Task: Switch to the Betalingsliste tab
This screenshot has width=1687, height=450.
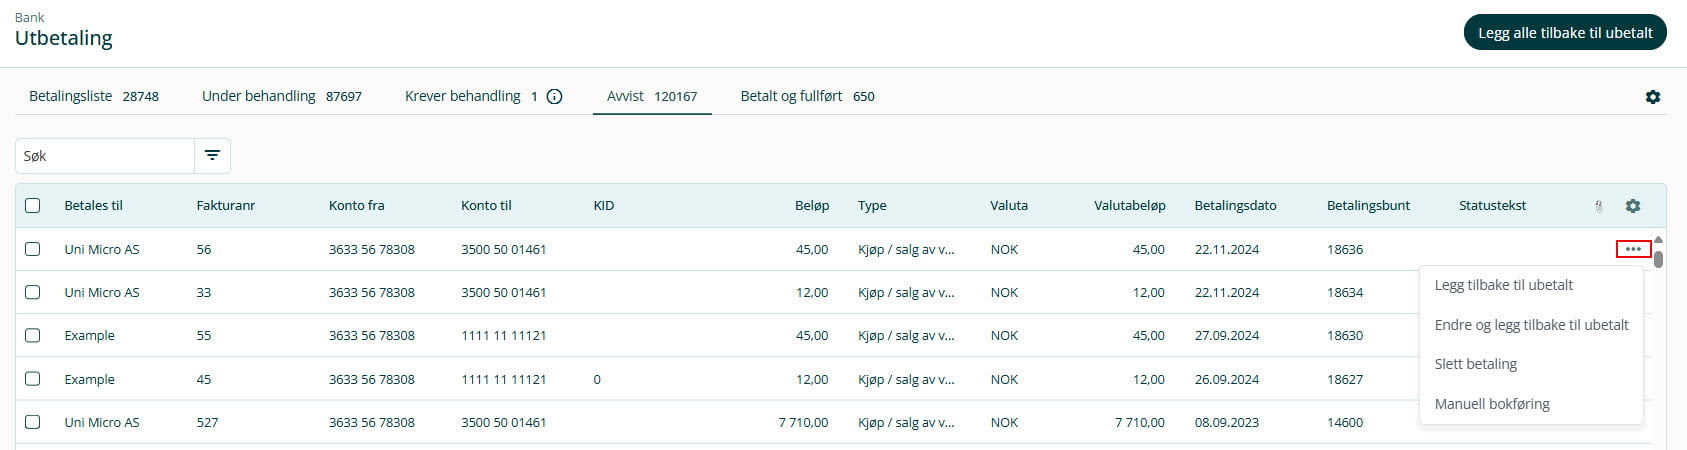Action: coord(93,97)
